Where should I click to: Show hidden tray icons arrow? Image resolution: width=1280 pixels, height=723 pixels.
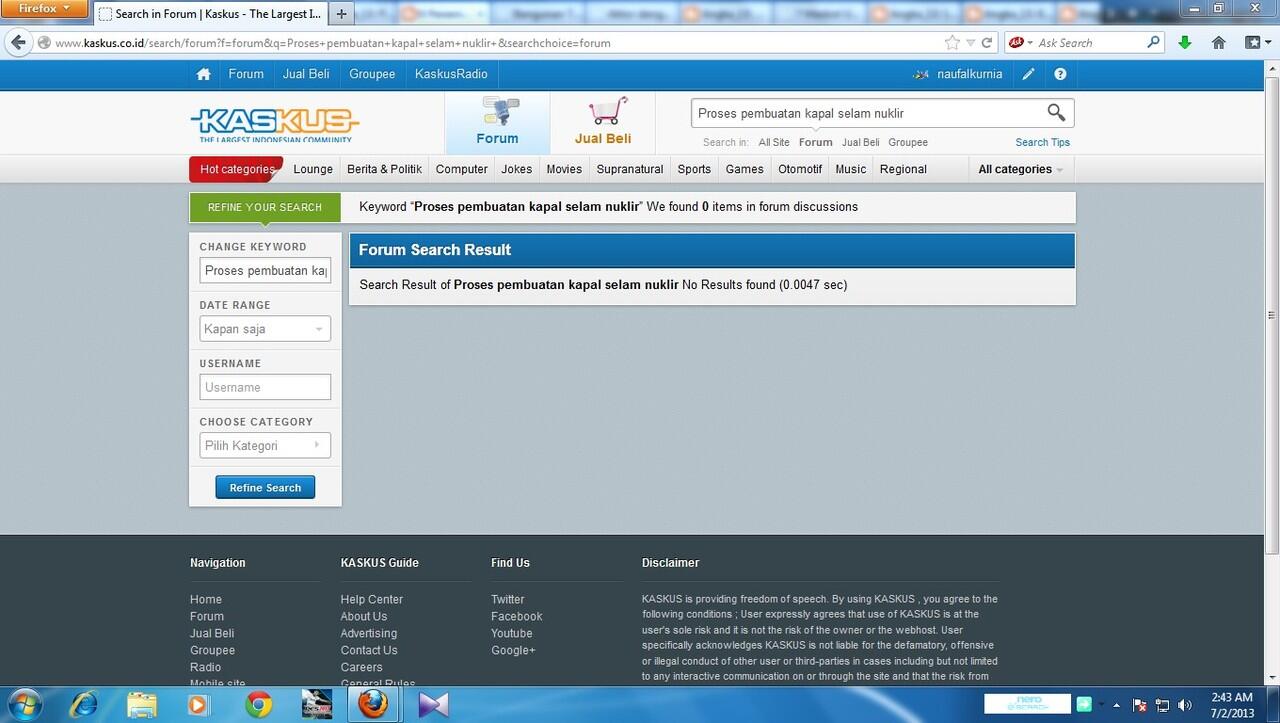pyautogui.click(x=1116, y=705)
